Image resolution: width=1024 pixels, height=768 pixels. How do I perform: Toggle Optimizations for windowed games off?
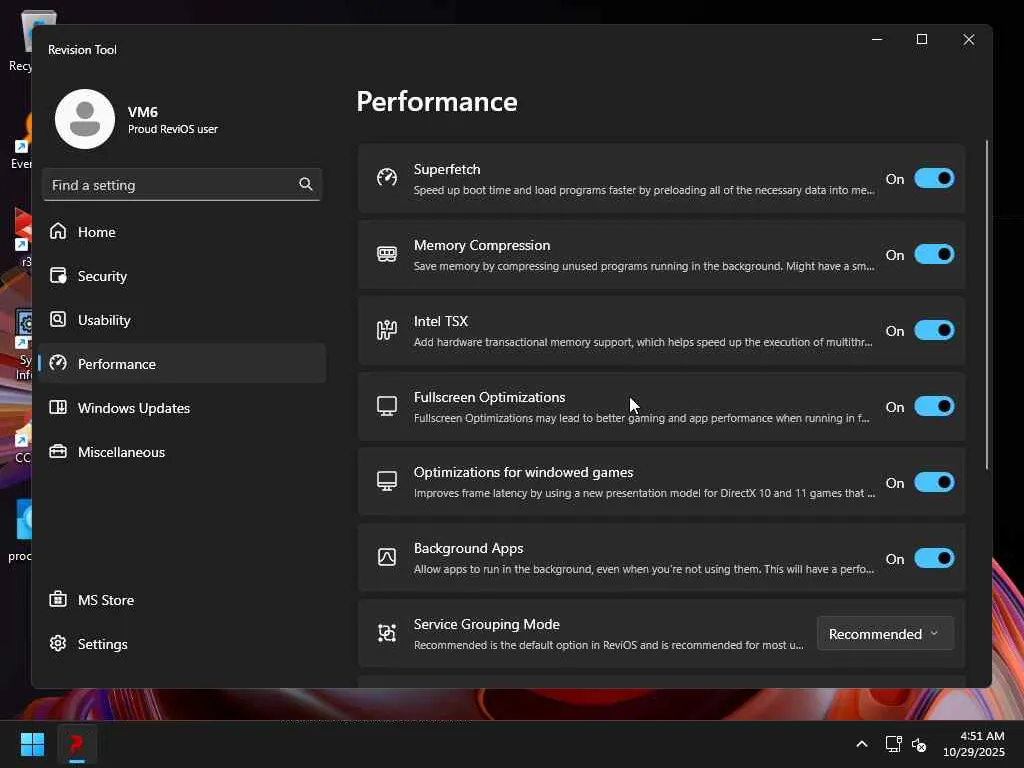[934, 482]
